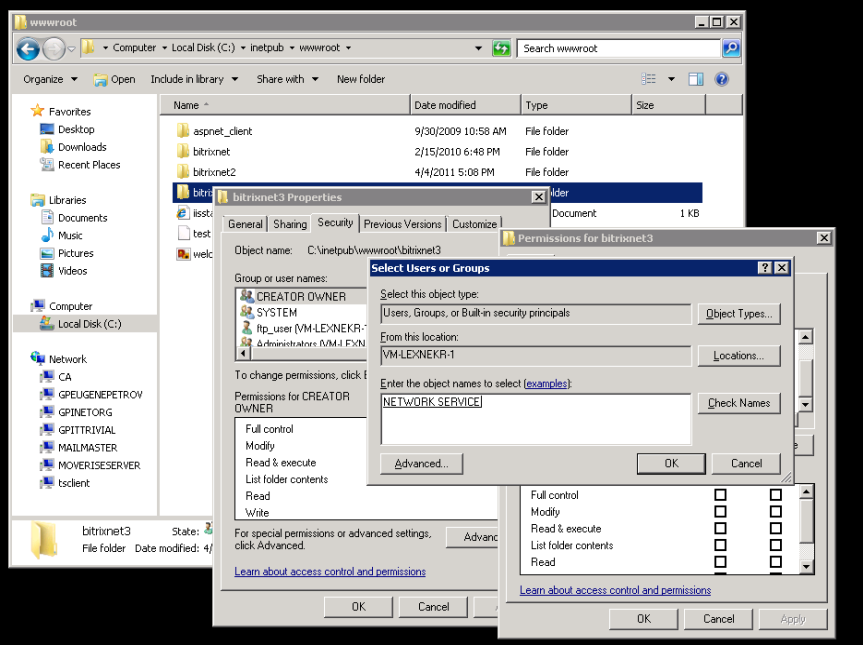Viewport: 865px width, 647px height.
Task: Select the bitrixnet2 folder icon
Action: click(x=183, y=172)
